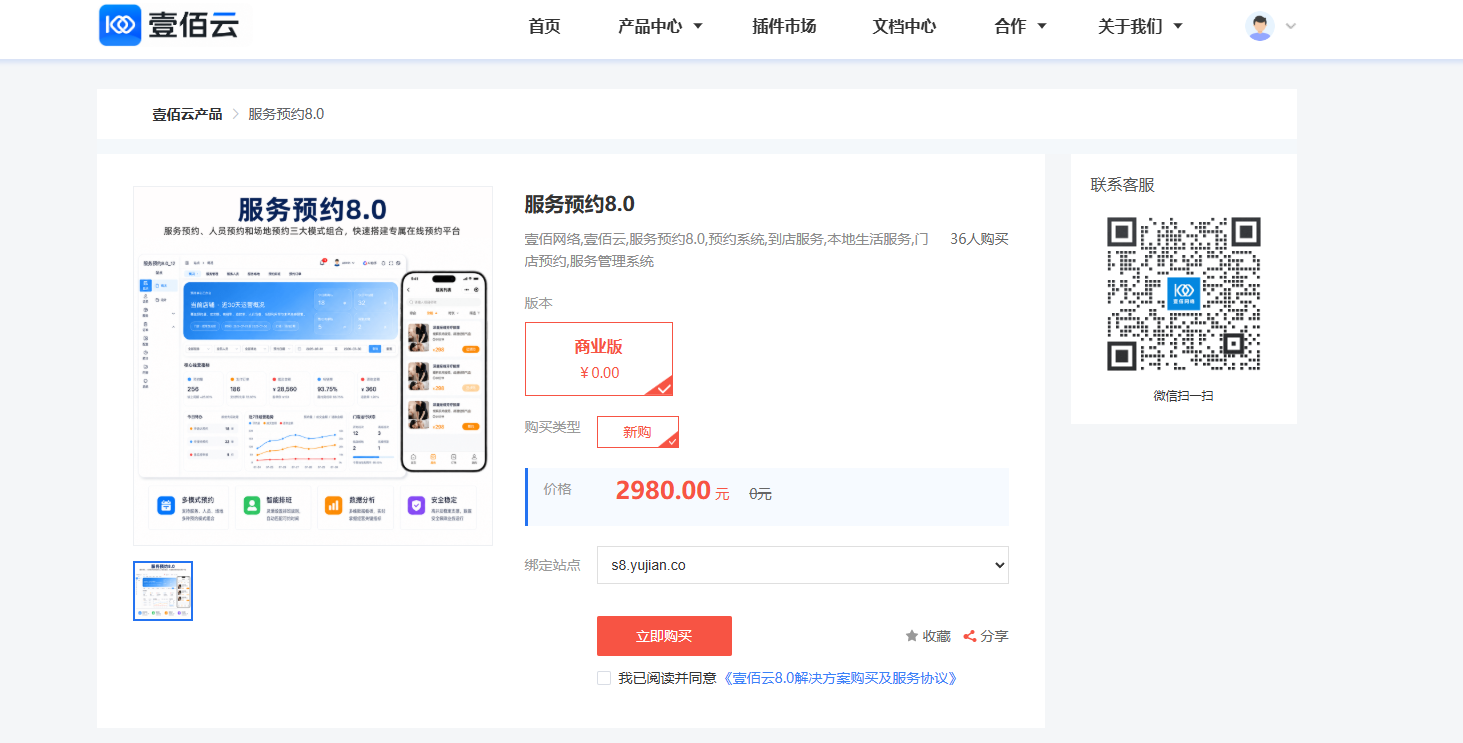Screen dimensions: 1463x743
Task: Open 合作 navigation item
Action: (x=1010, y=26)
